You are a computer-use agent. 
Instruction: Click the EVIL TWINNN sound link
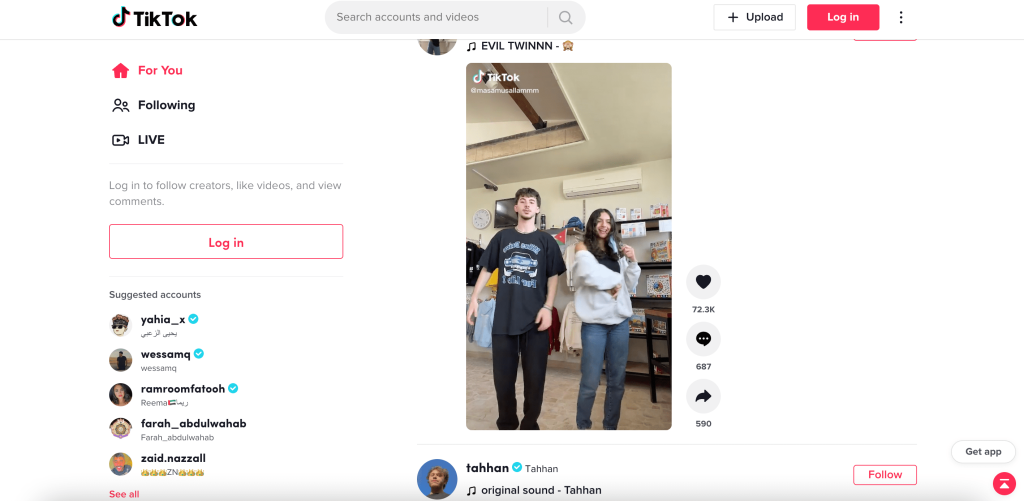[520, 46]
